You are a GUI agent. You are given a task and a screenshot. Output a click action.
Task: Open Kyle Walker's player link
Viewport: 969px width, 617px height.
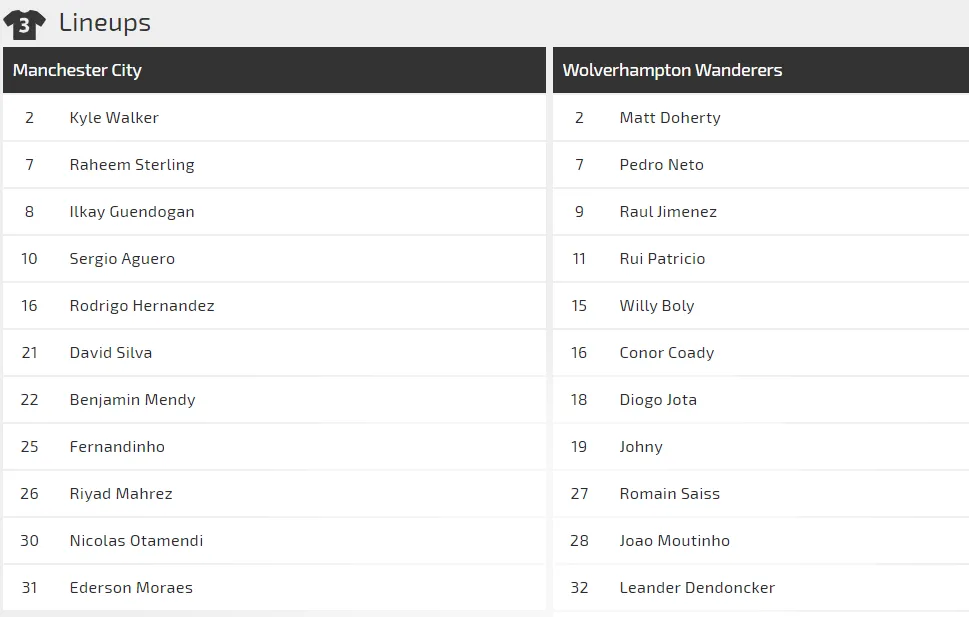pos(114,118)
